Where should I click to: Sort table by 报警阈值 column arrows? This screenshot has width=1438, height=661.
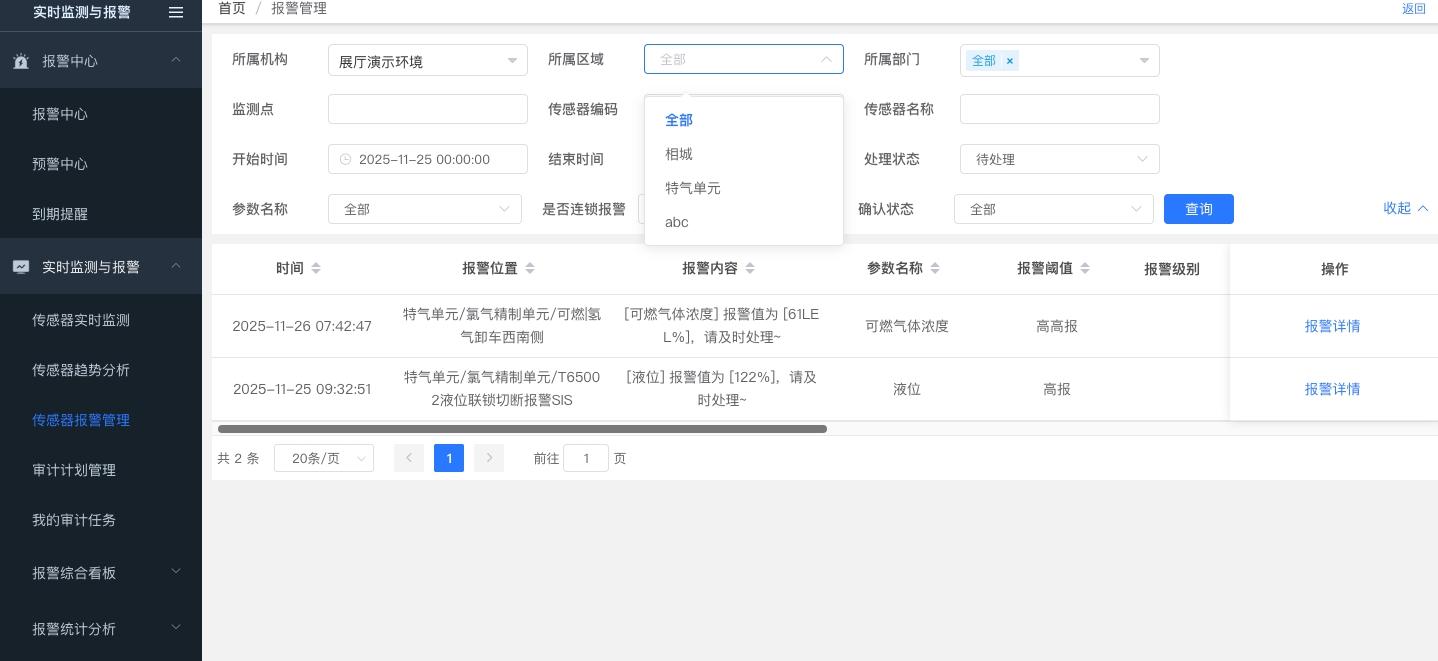pos(1085,268)
